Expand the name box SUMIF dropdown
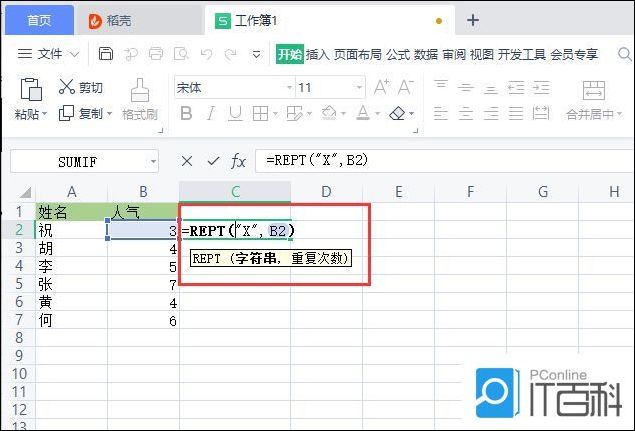This screenshot has width=635, height=431. click(x=153, y=162)
